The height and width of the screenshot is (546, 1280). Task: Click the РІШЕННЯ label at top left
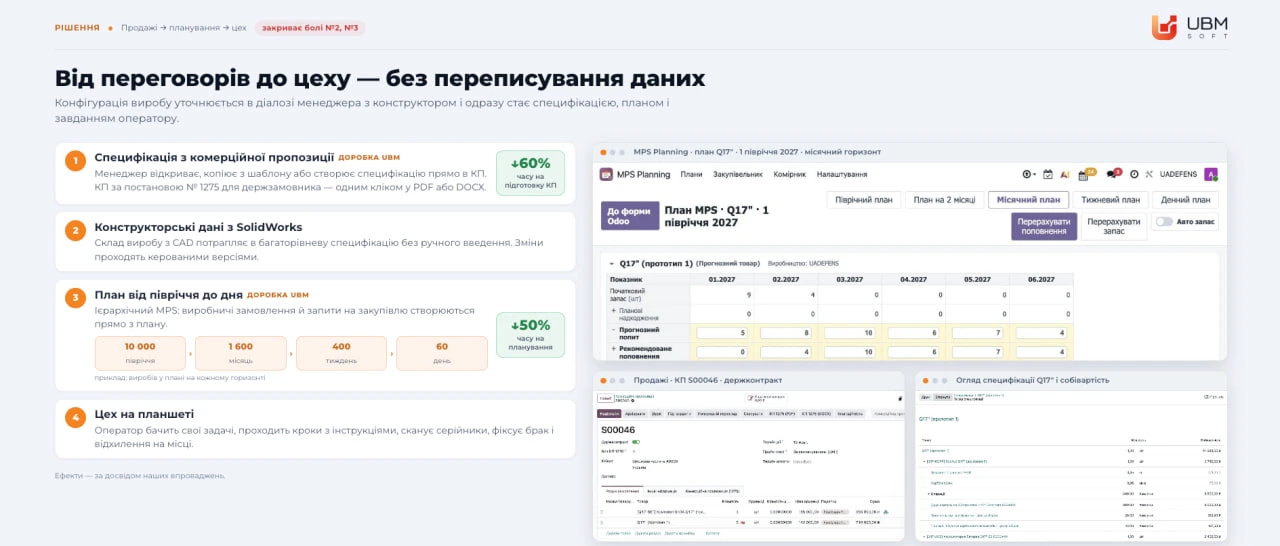tap(77, 28)
